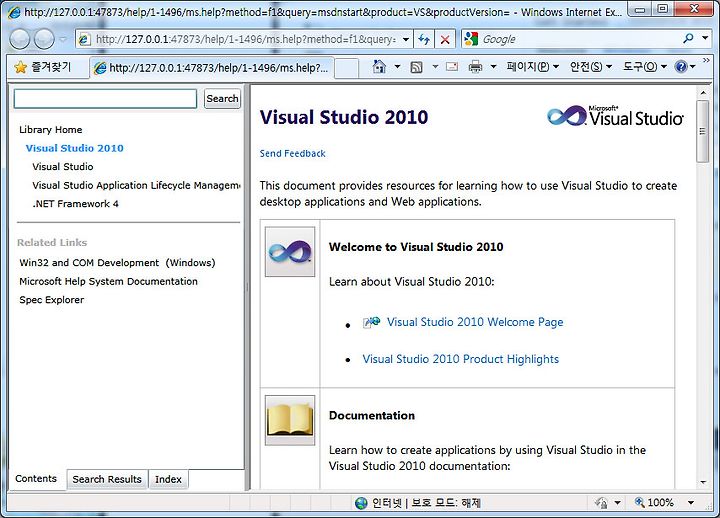Click the Home icon in command bar
The width and height of the screenshot is (720, 518).
click(x=379, y=67)
